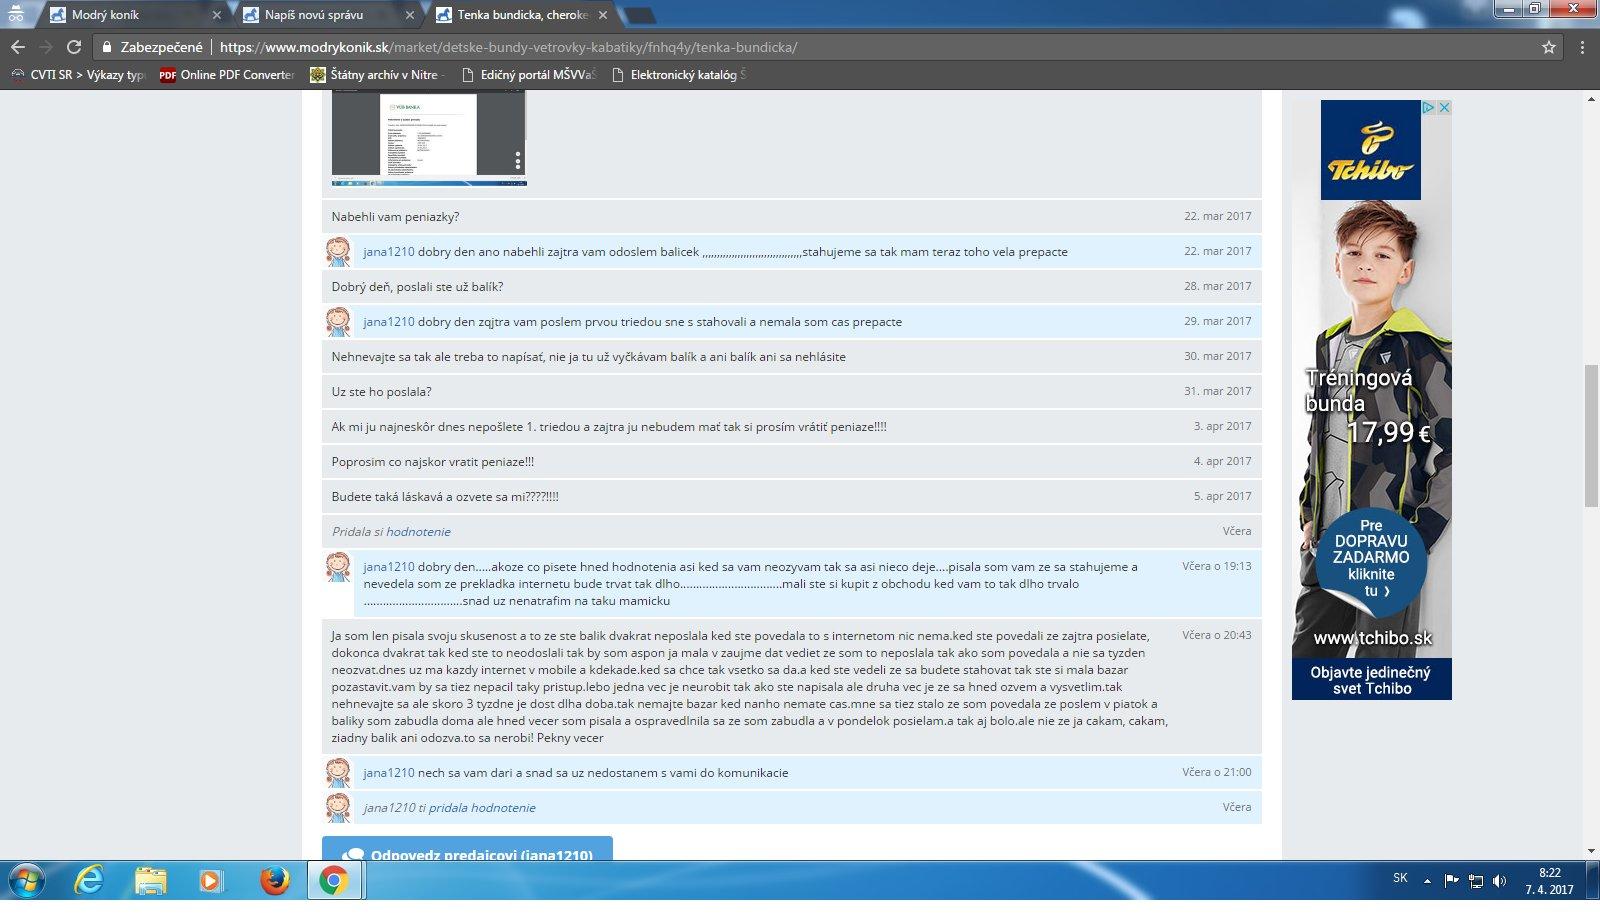This screenshot has height=918, width=1600.
Task: Open jana1210 profile in first reply
Action: 388,252
